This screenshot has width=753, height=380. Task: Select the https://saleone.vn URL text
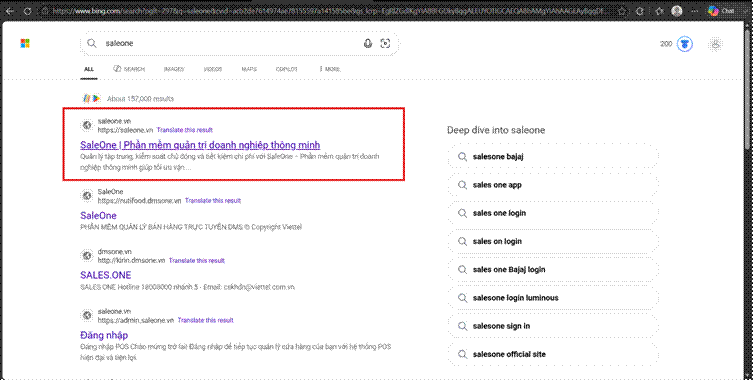(x=125, y=130)
